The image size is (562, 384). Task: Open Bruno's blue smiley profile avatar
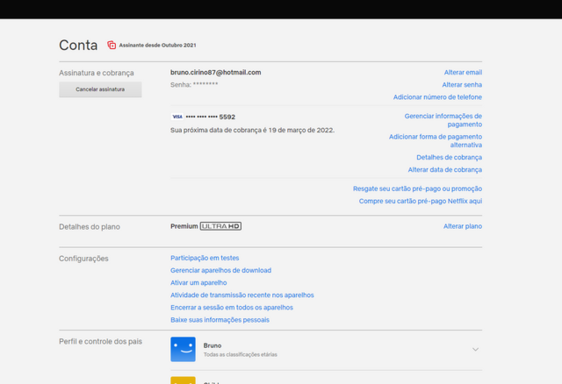coord(183,349)
